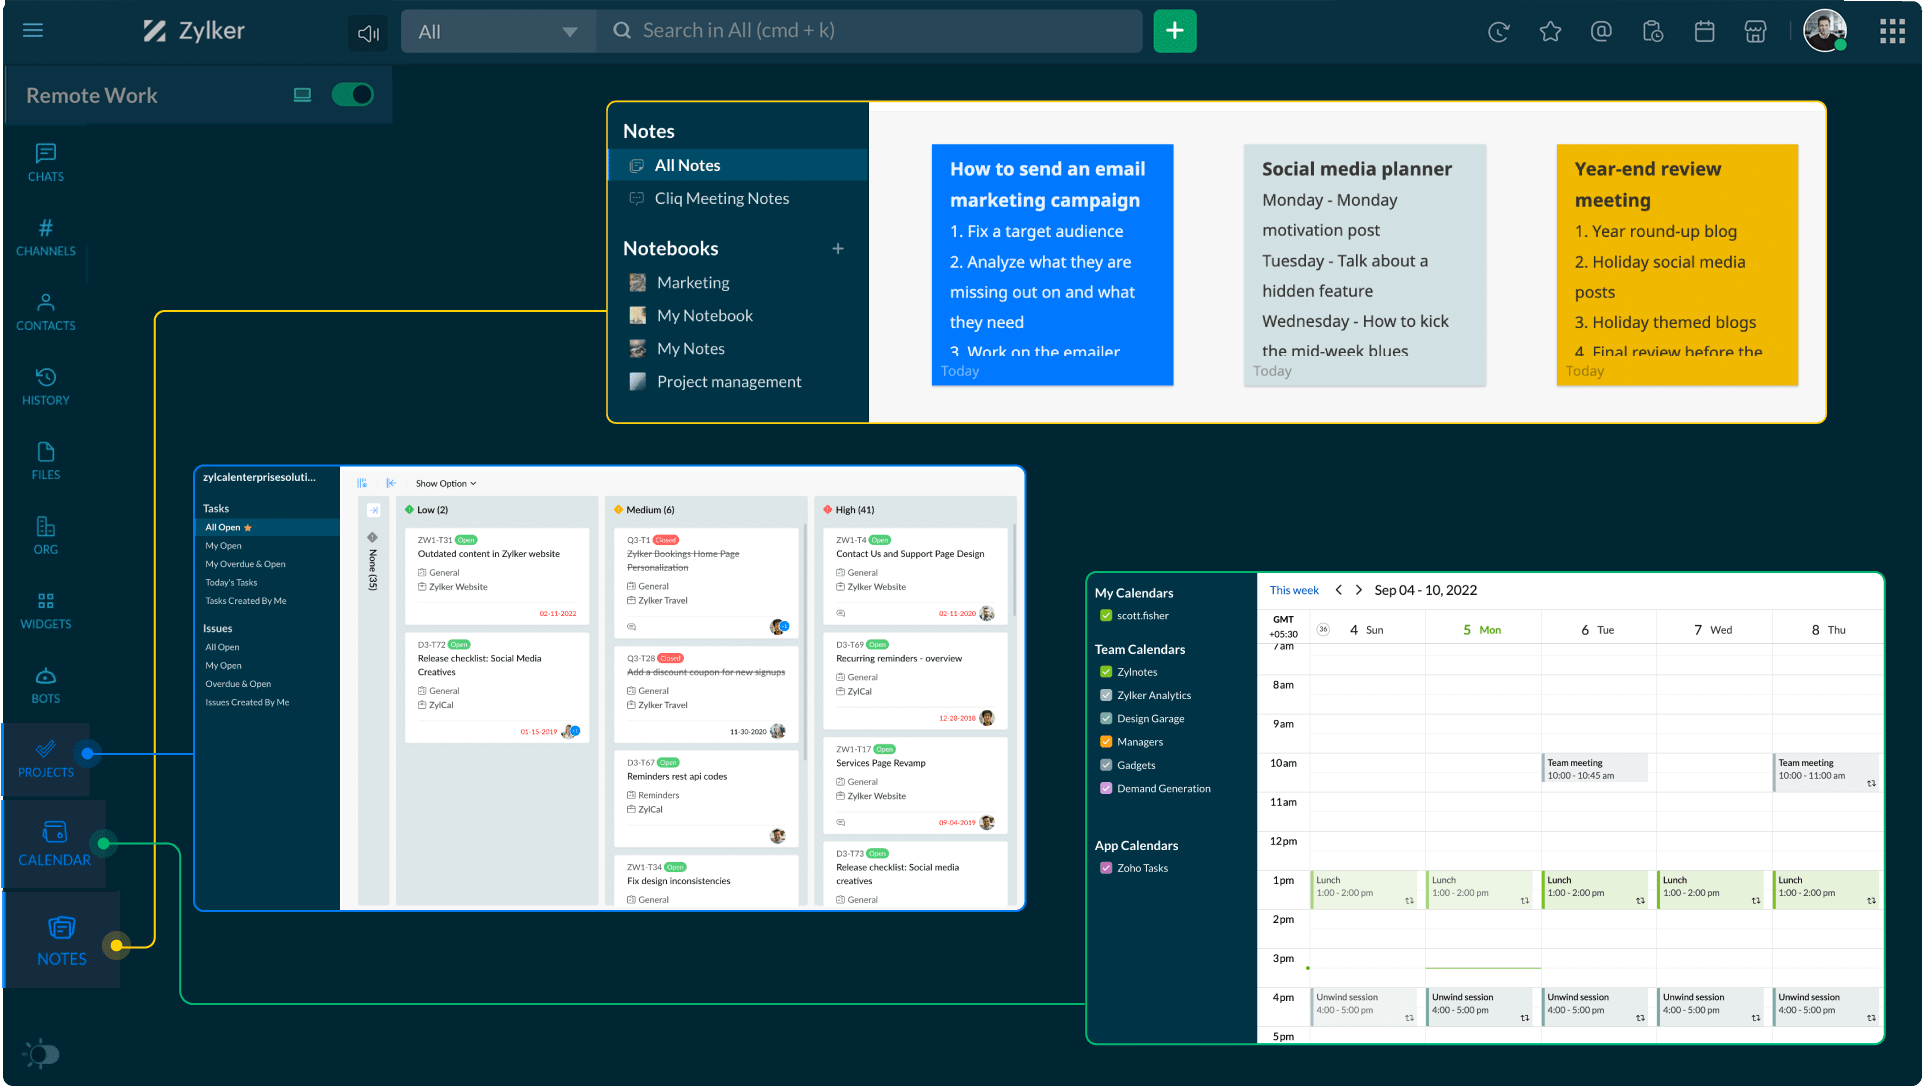Expand the Show Option dropdown
The image size is (1931, 1086).
[x=446, y=483]
